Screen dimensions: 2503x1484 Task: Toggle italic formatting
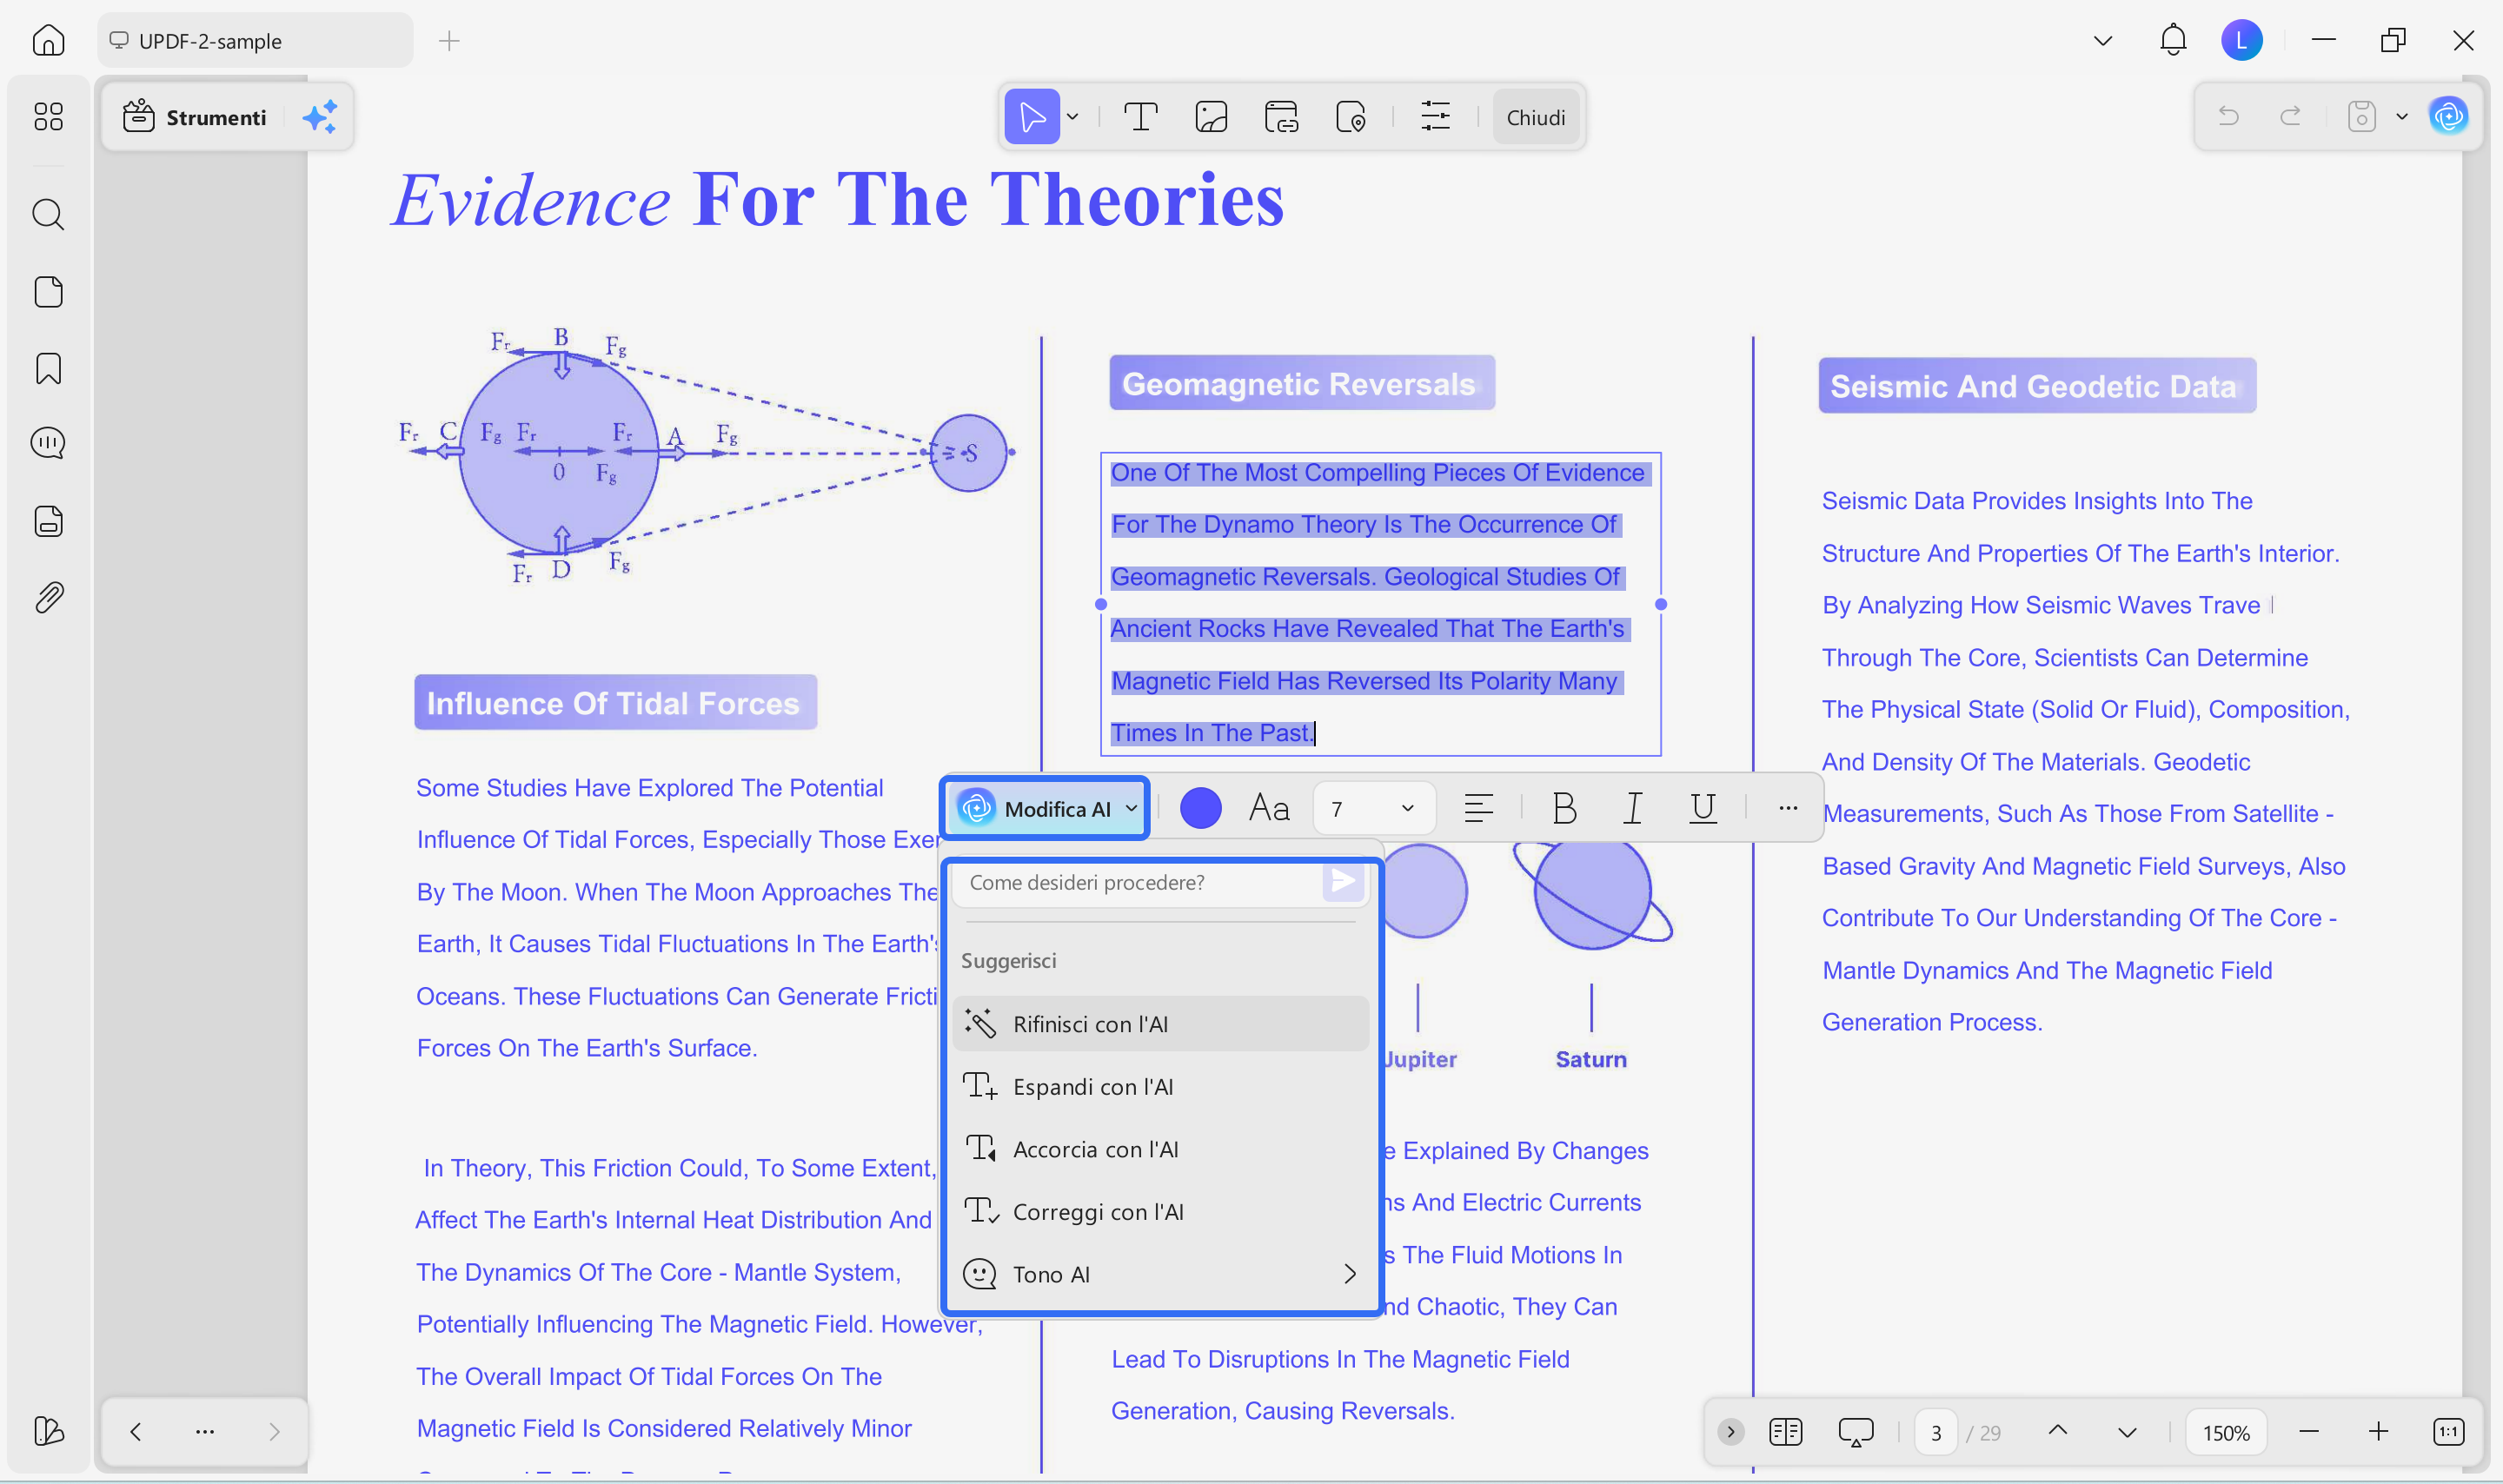(x=1633, y=808)
